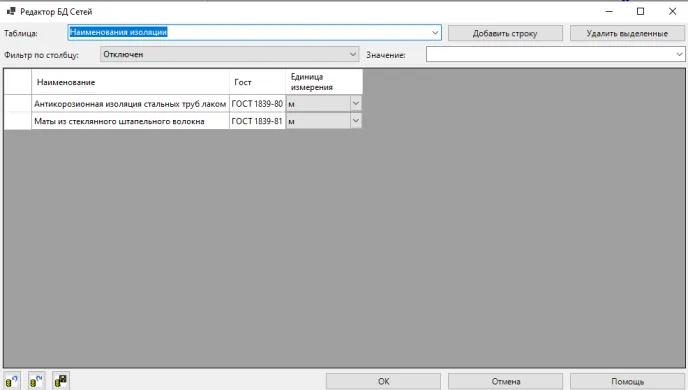
Task: Confirm with the OK button
Action: (x=383, y=381)
